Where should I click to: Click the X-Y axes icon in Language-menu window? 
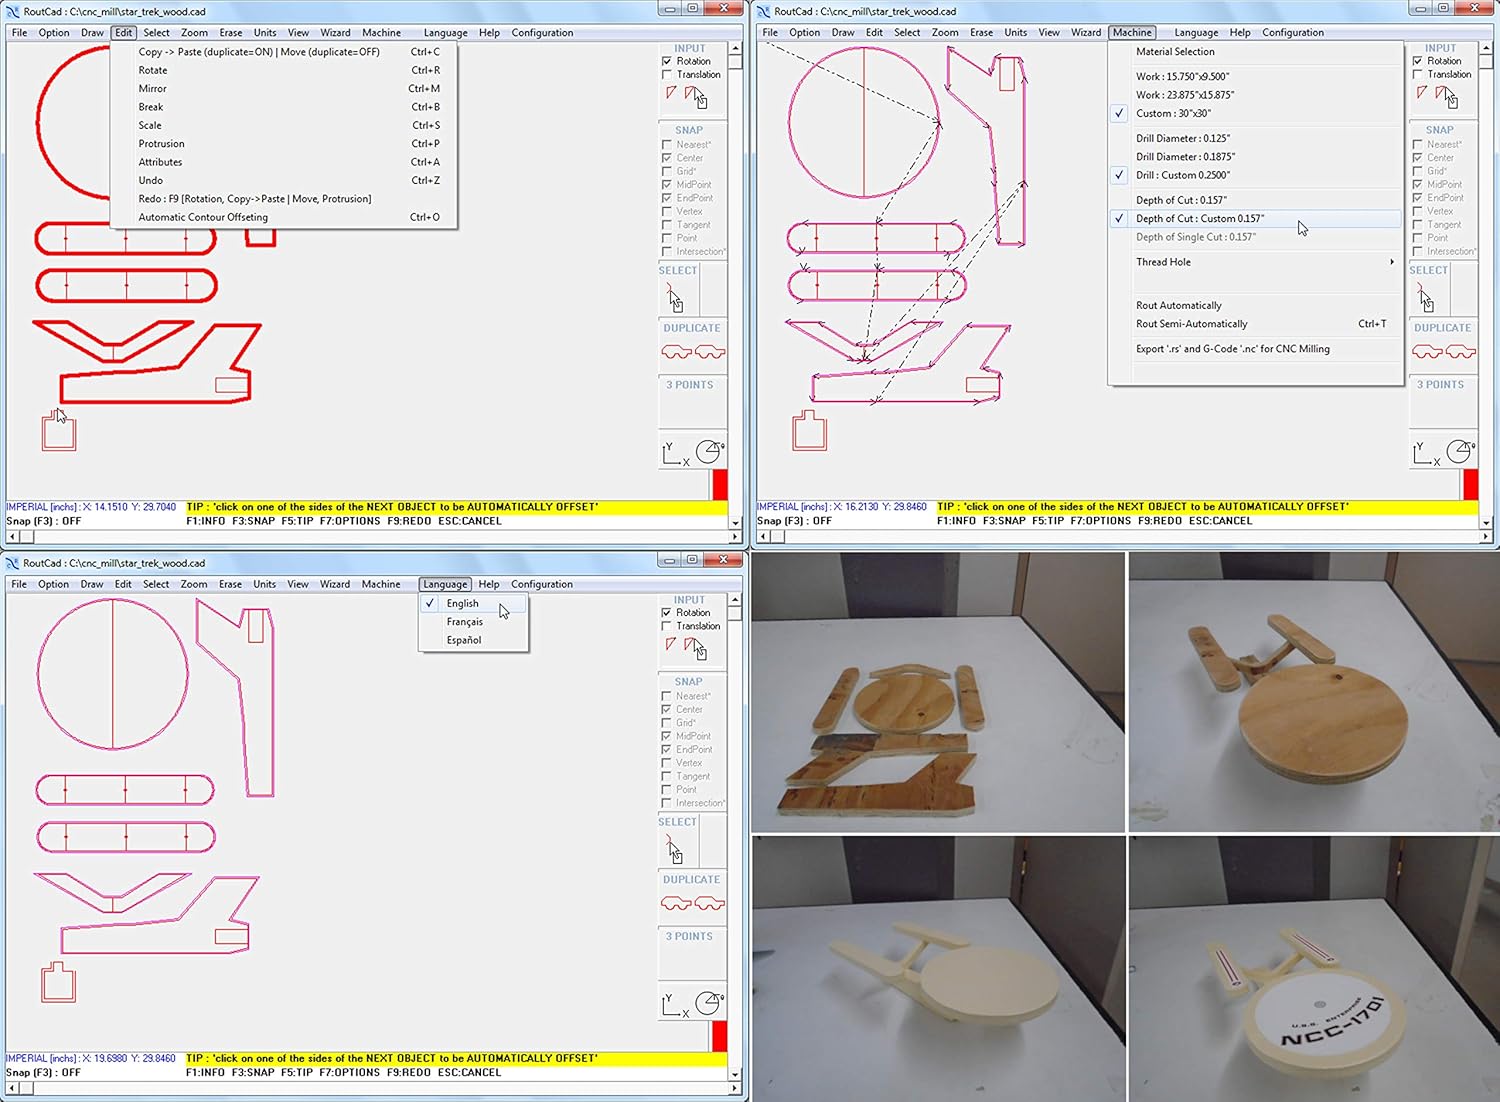[675, 1006]
